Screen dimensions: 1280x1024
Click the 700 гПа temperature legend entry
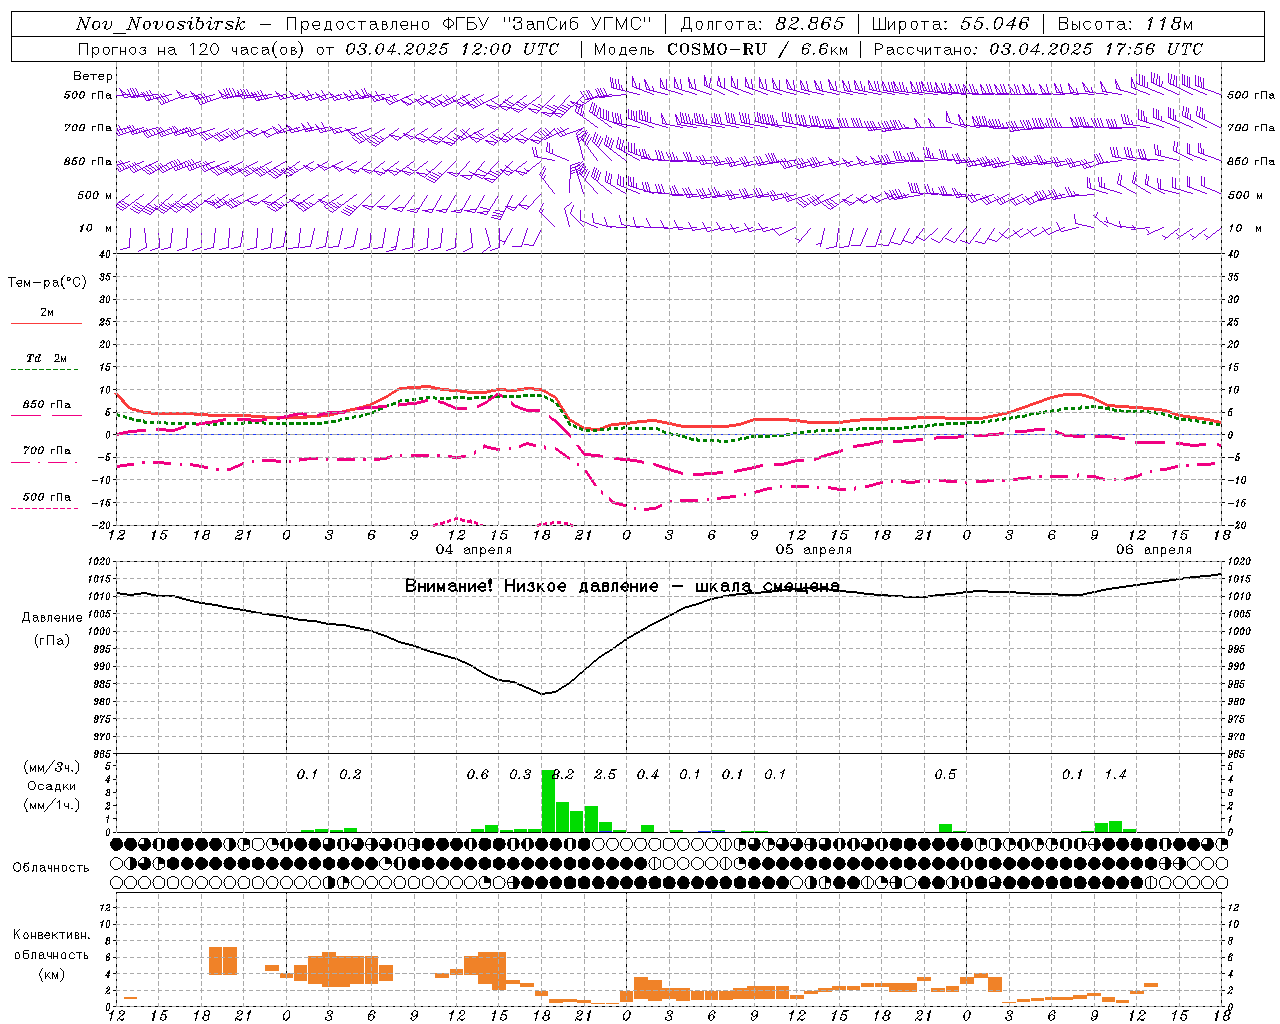click(x=46, y=451)
